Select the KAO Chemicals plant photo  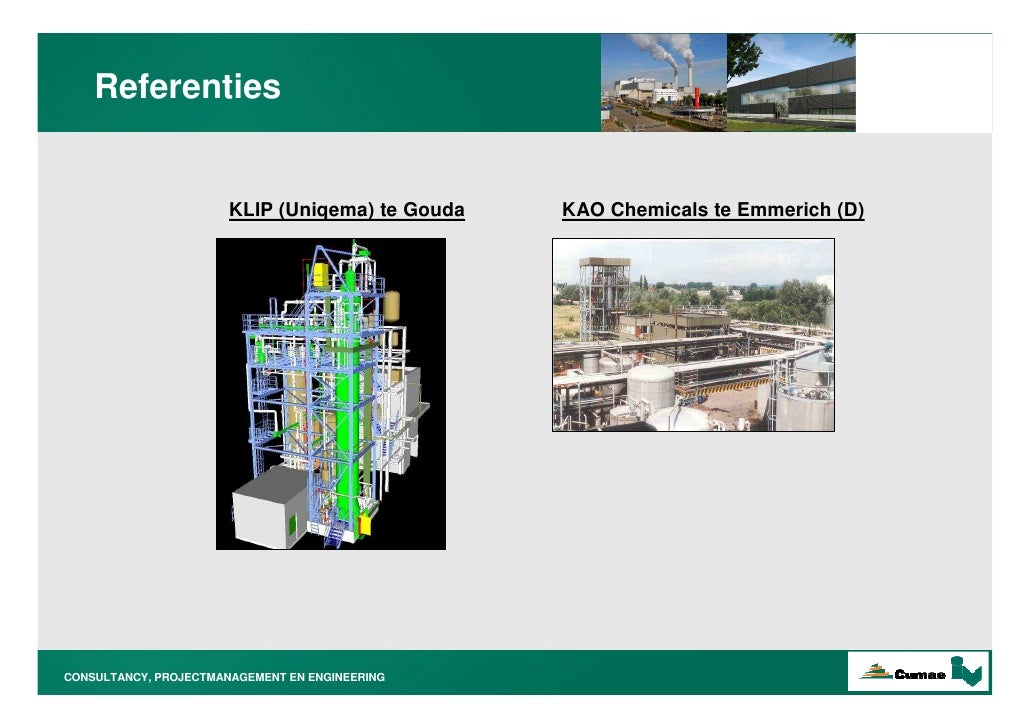[693, 334]
